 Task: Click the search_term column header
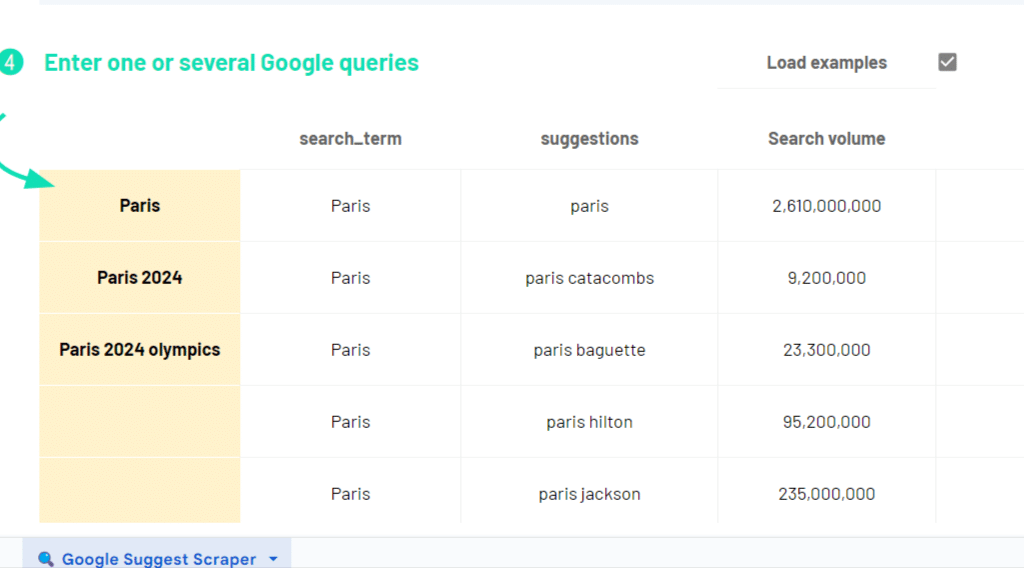(x=350, y=139)
